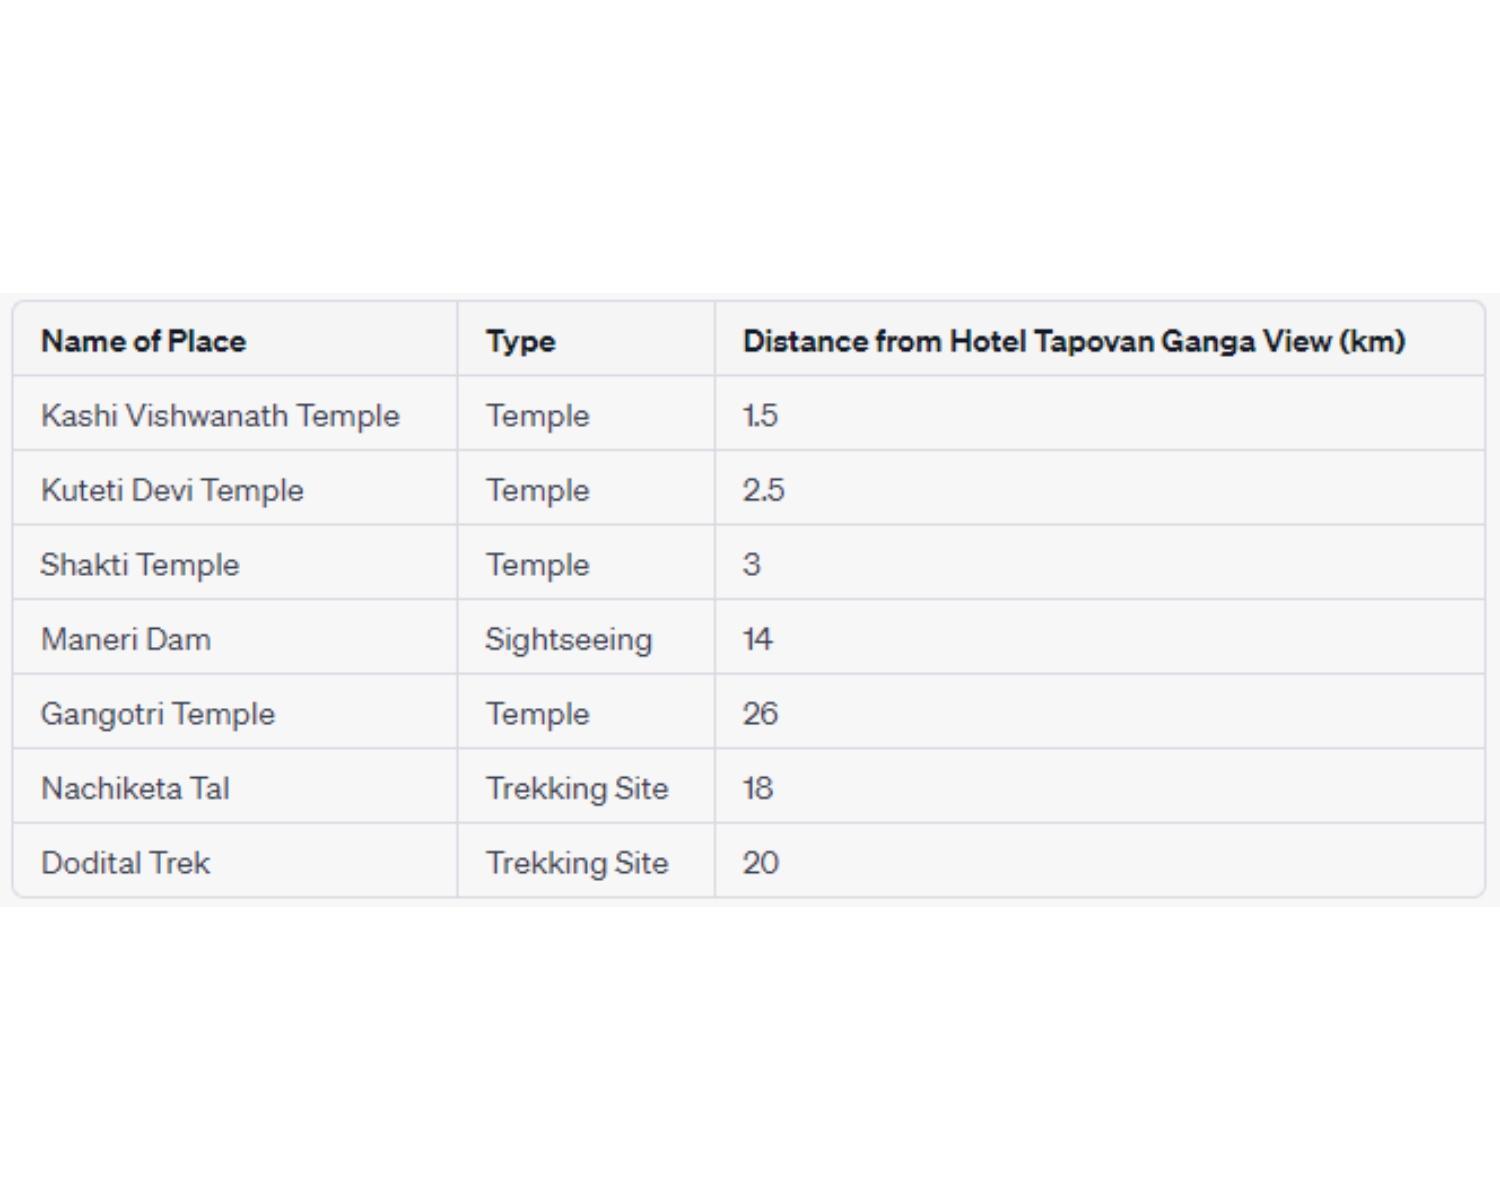Click the Sightseeing type cell
The width and height of the screenshot is (1500, 1200).
[569, 639]
